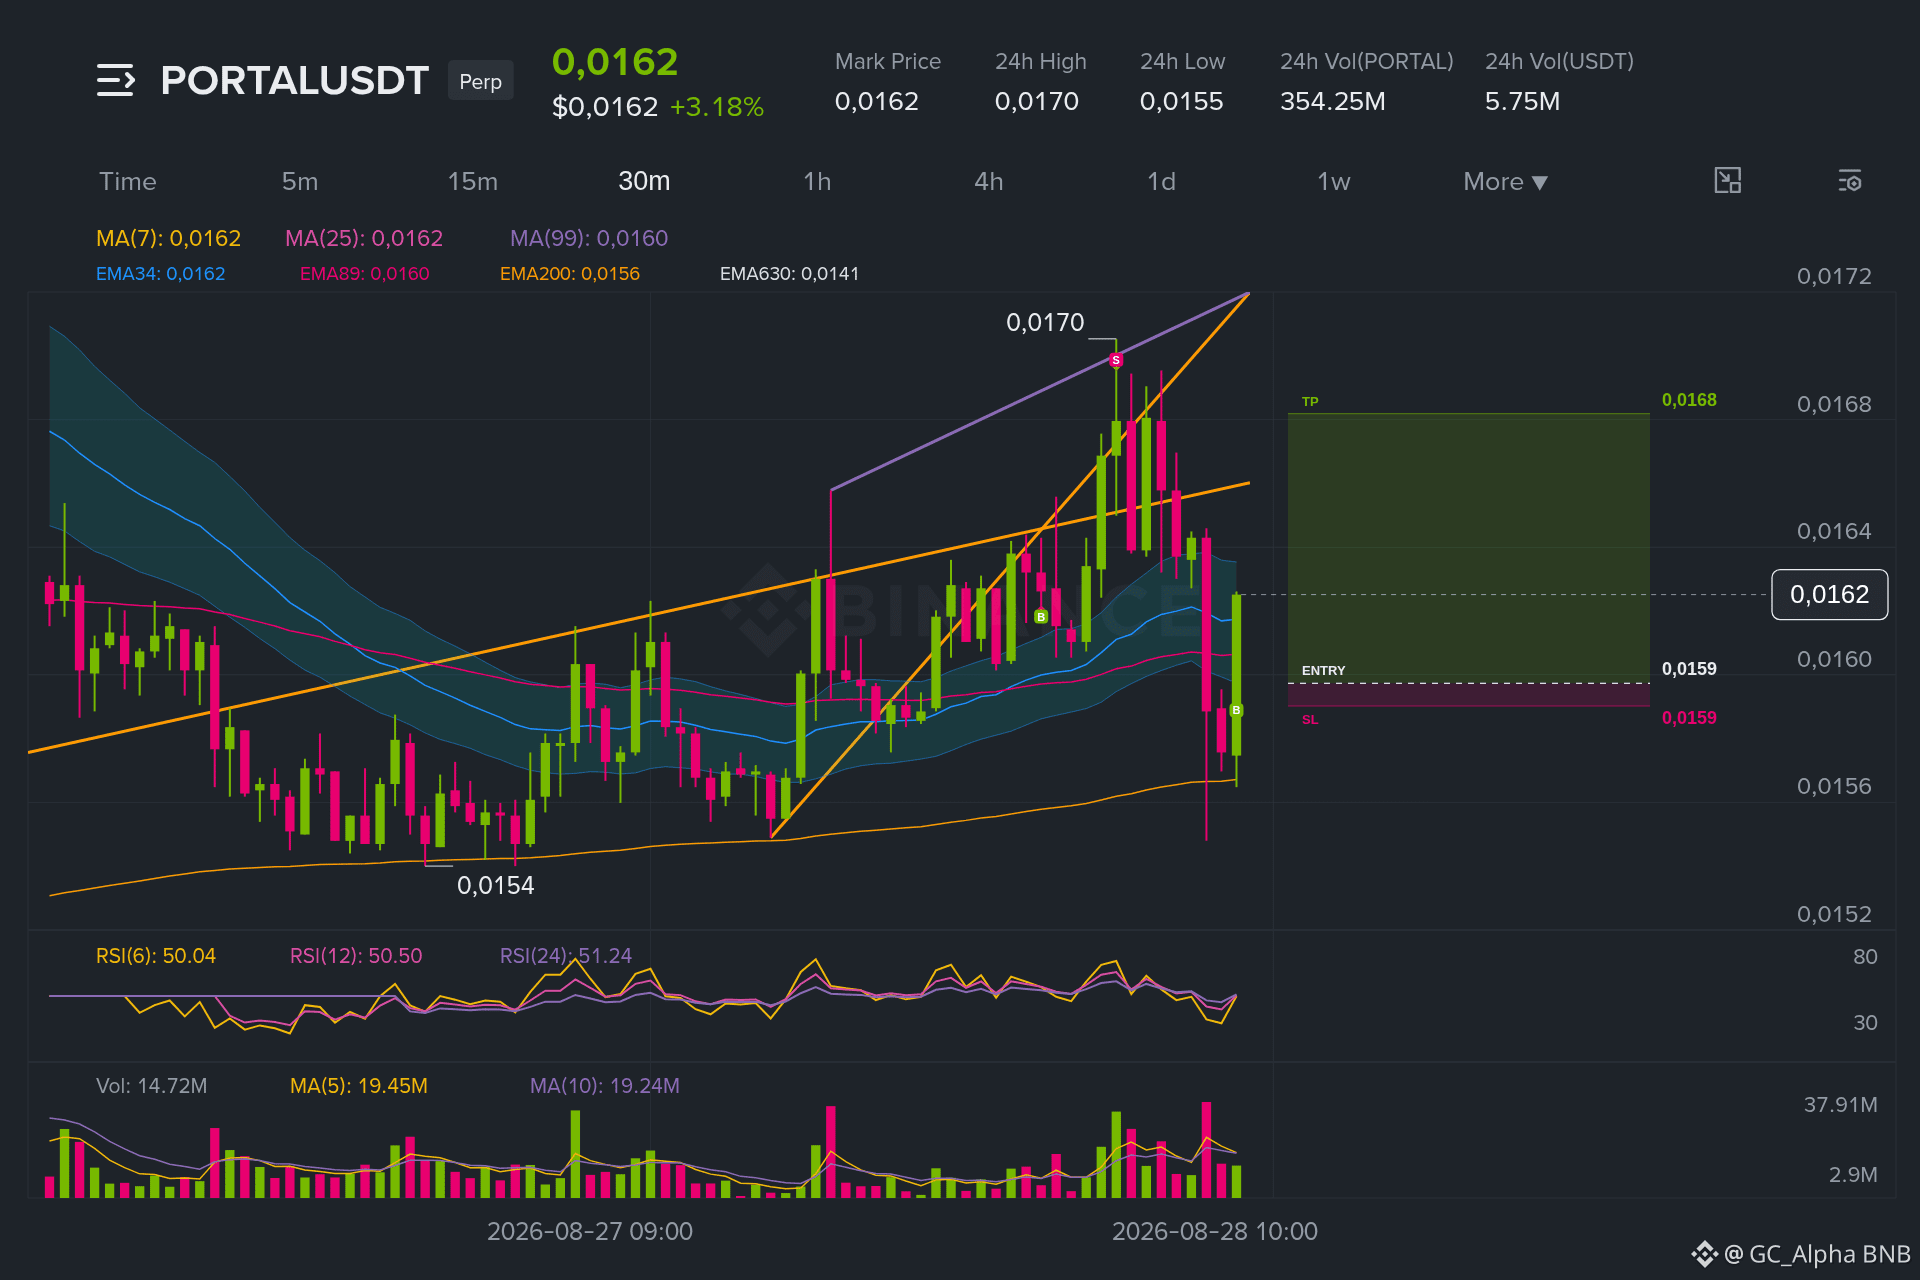Click the current price label 0,0162 on axis

click(x=1830, y=595)
